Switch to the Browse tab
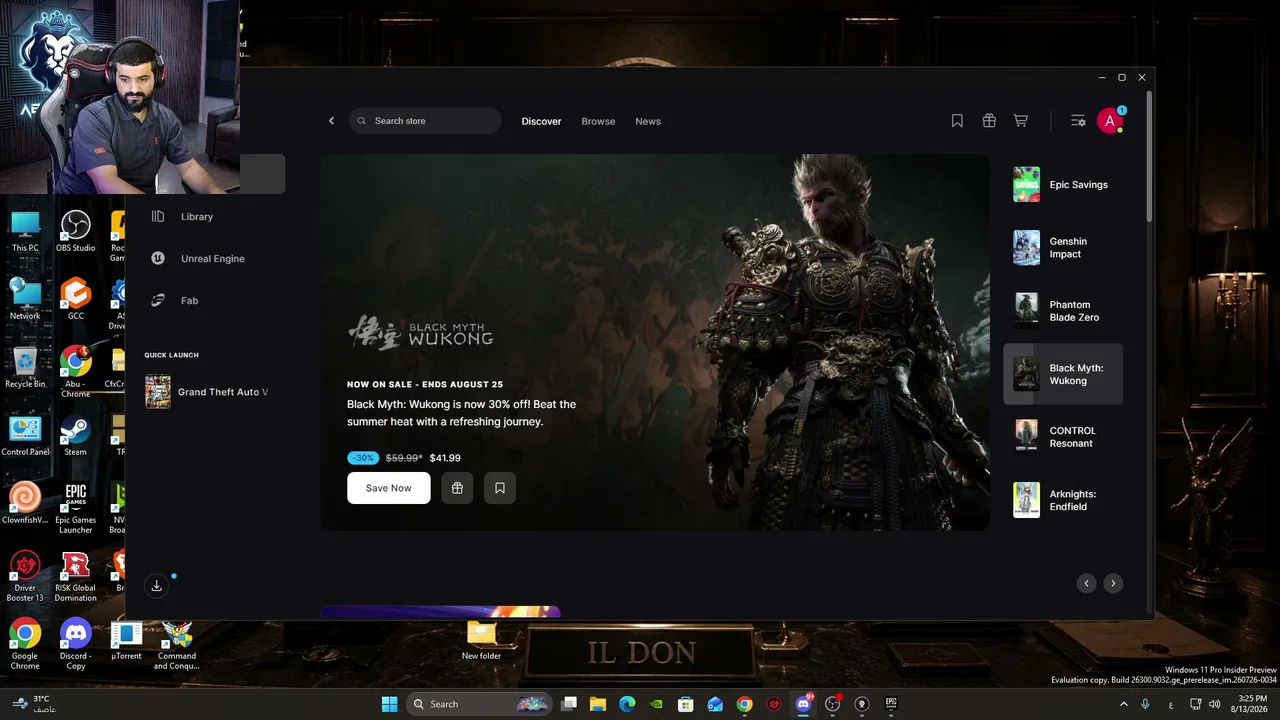 point(598,121)
